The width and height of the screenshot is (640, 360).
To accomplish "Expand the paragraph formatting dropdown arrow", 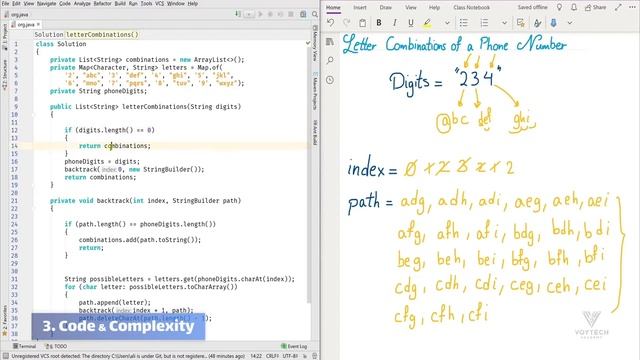I will tap(504, 23).
